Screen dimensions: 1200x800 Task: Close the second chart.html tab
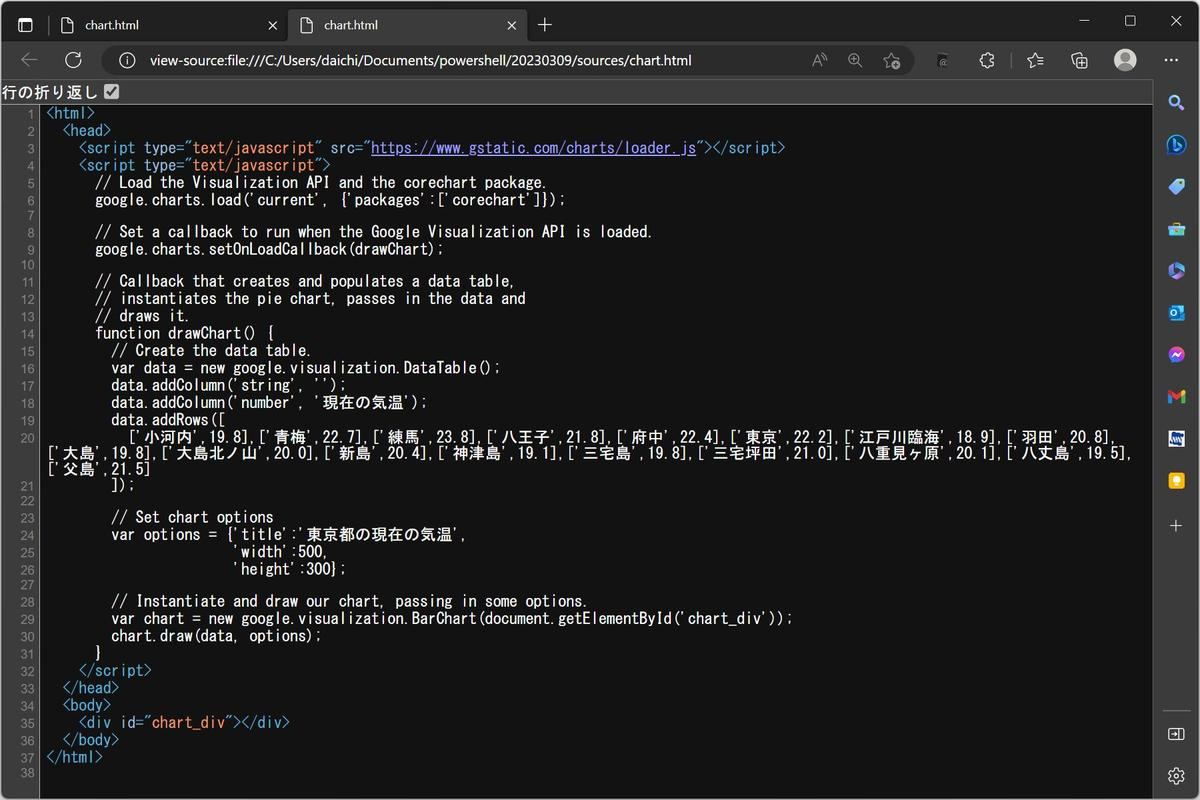[x=512, y=25]
